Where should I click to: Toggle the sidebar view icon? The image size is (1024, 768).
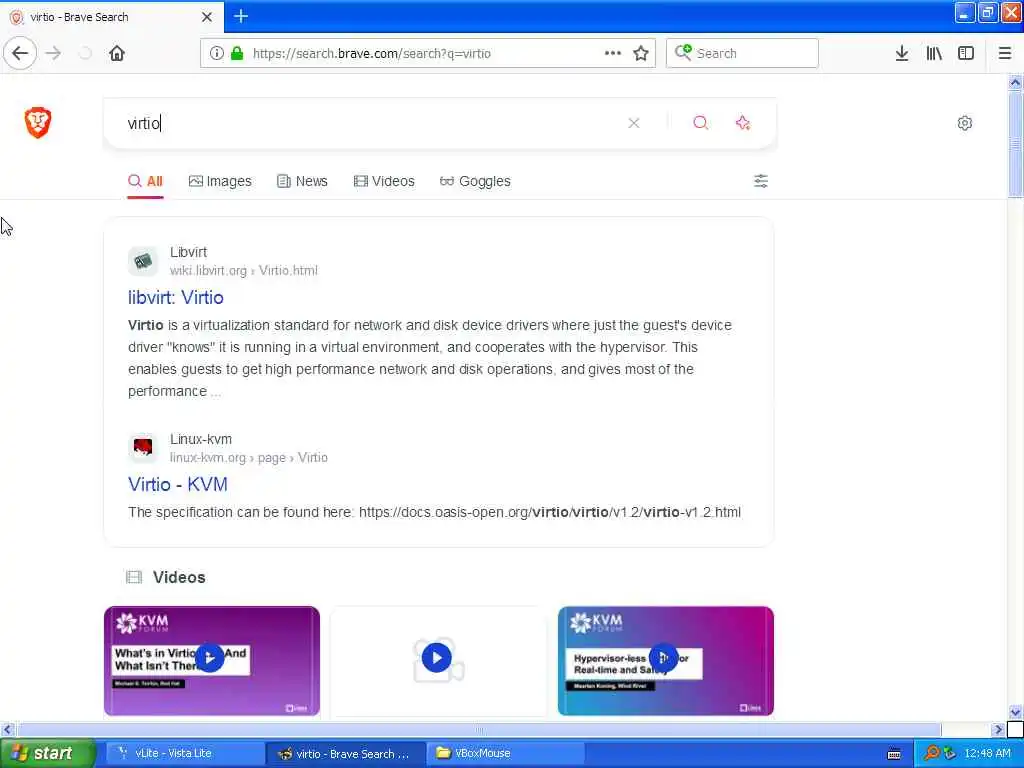[966, 53]
